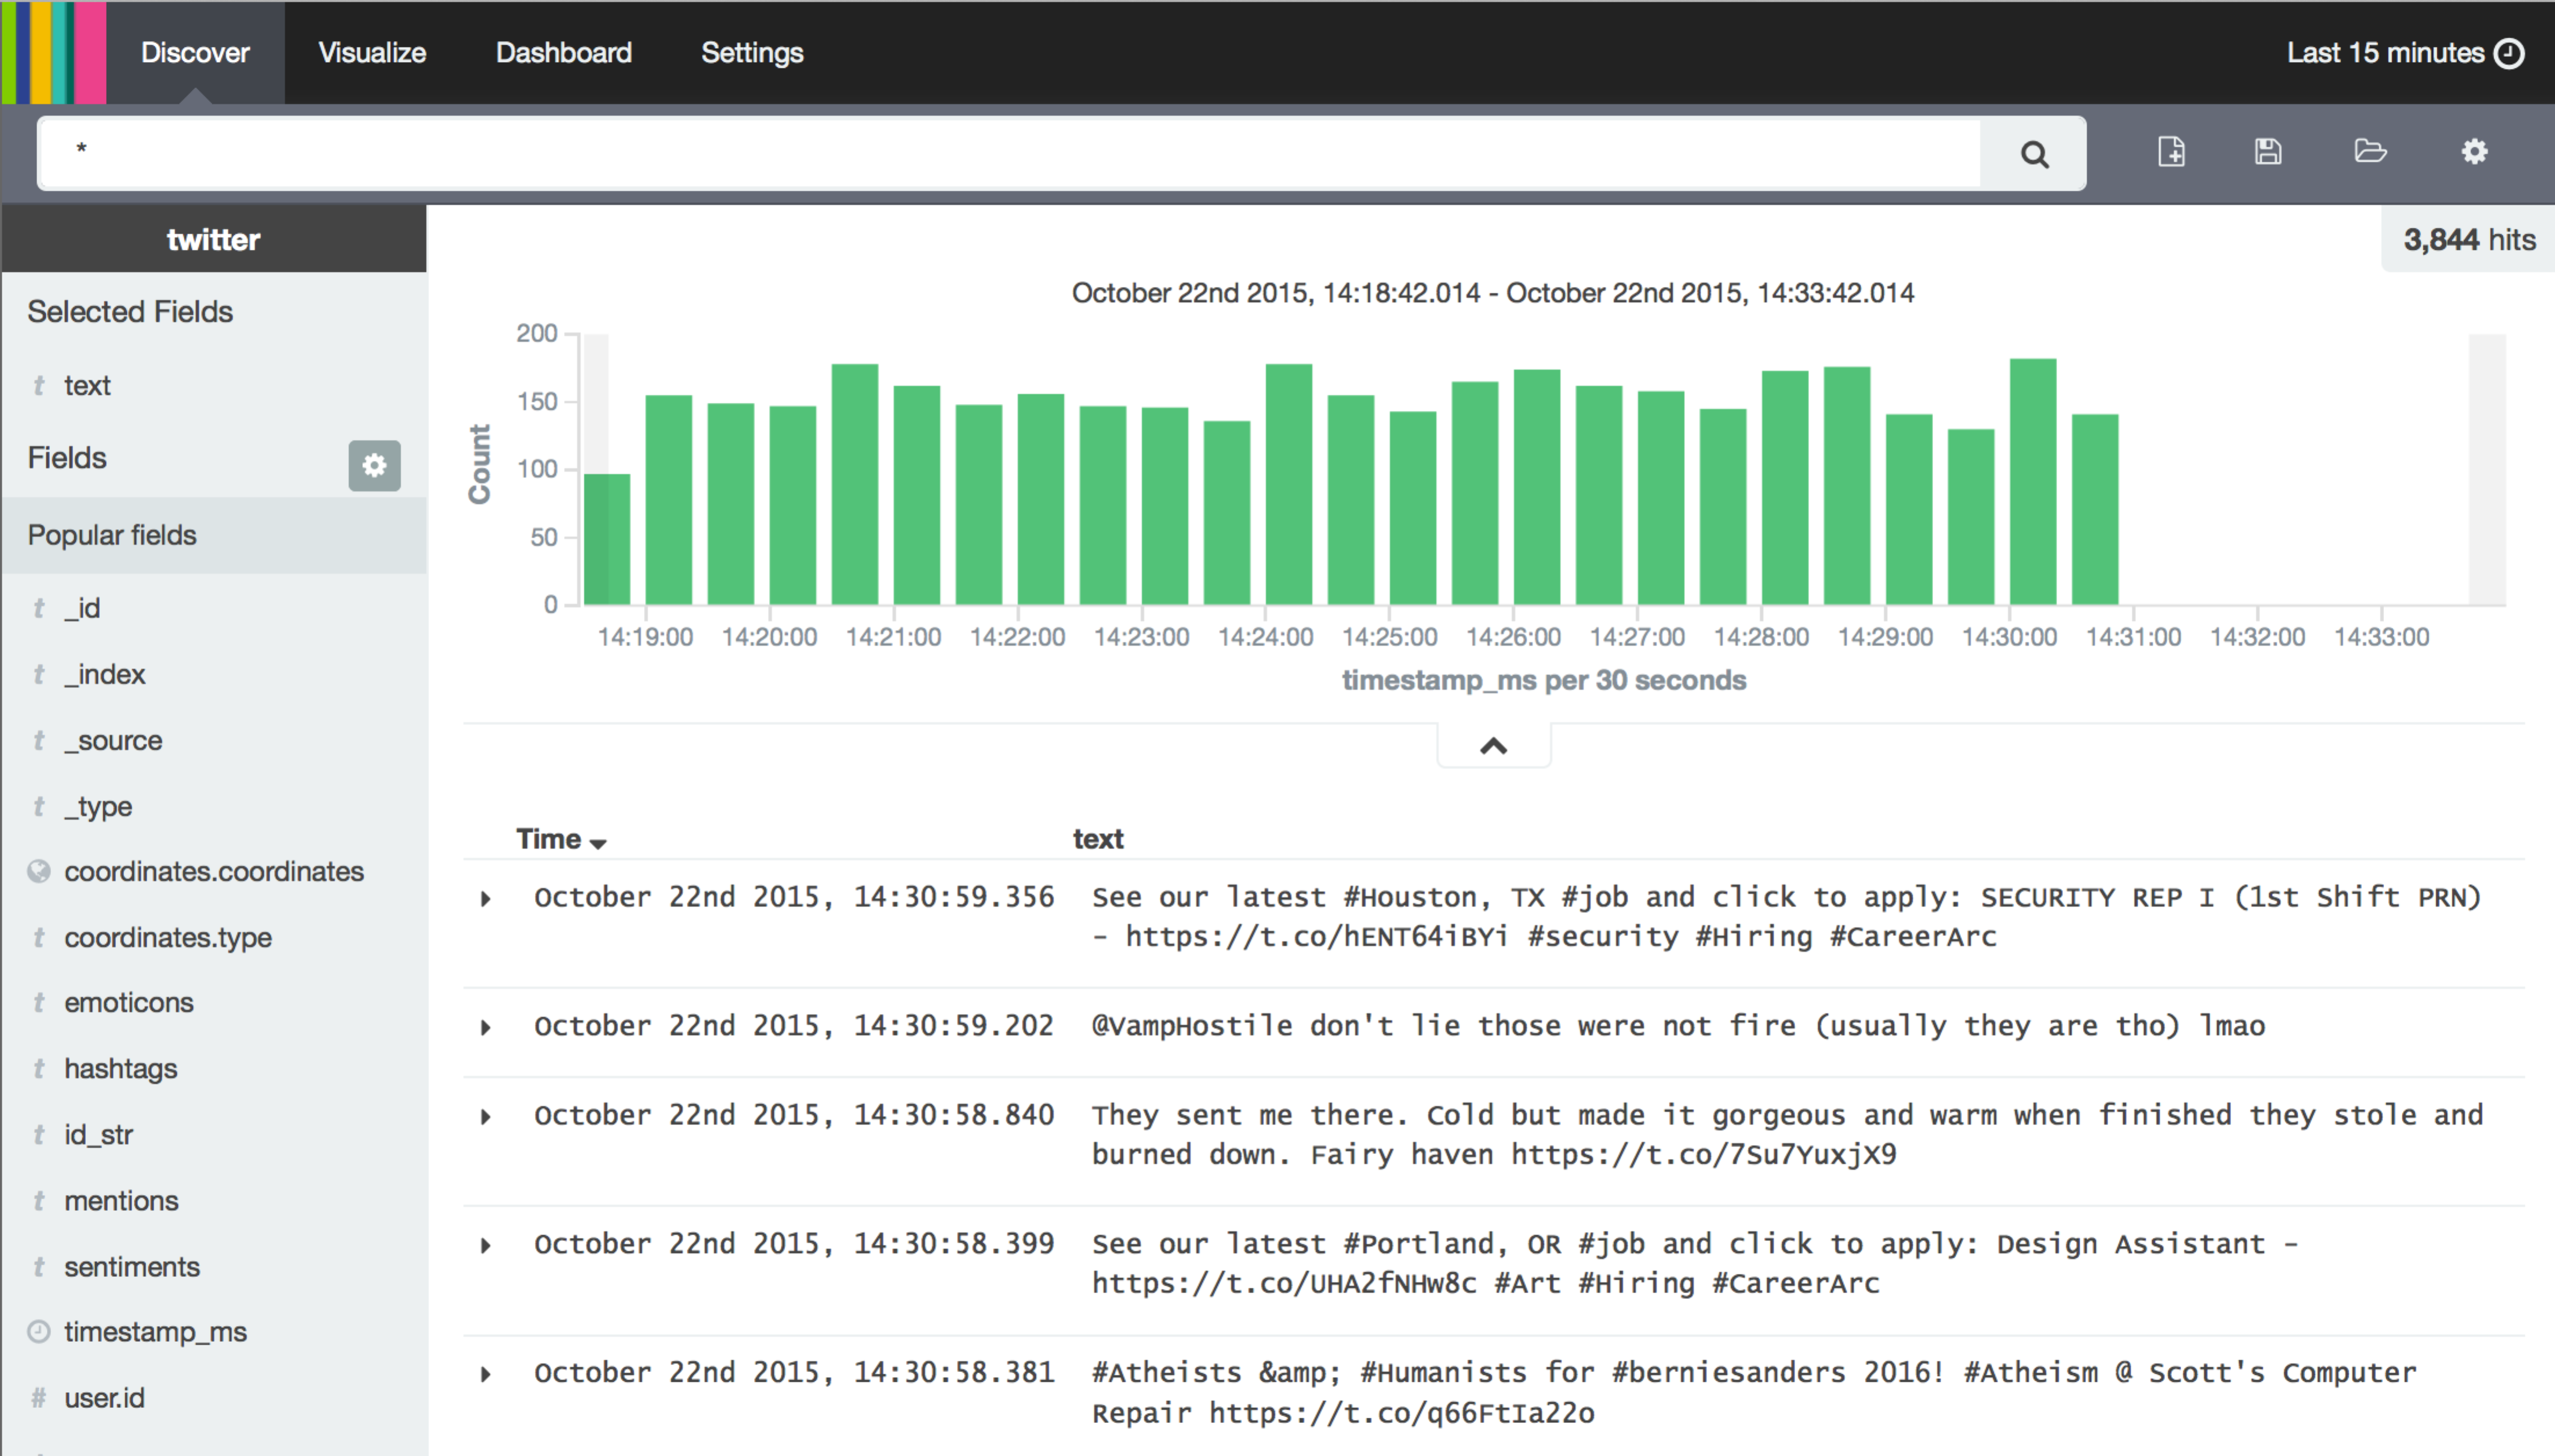Open the Last 15 minutes time picker
This screenshot has width=2555, height=1456.
pyautogui.click(x=2385, y=53)
